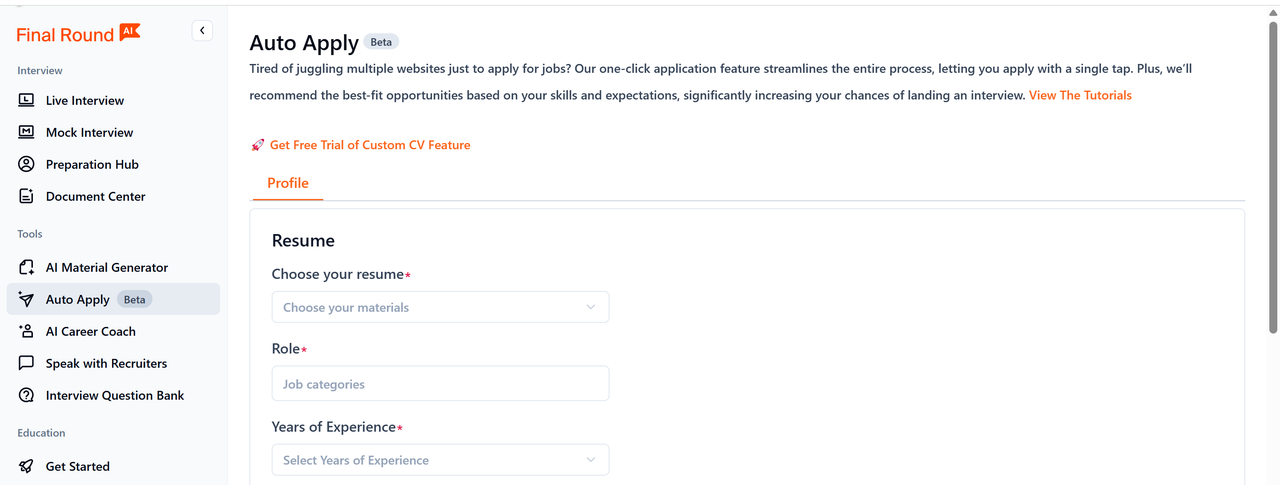The width and height of the screenshot is (1280, 485).
Task: Click the Document Center icon
Action: click(x=27, y=196)
